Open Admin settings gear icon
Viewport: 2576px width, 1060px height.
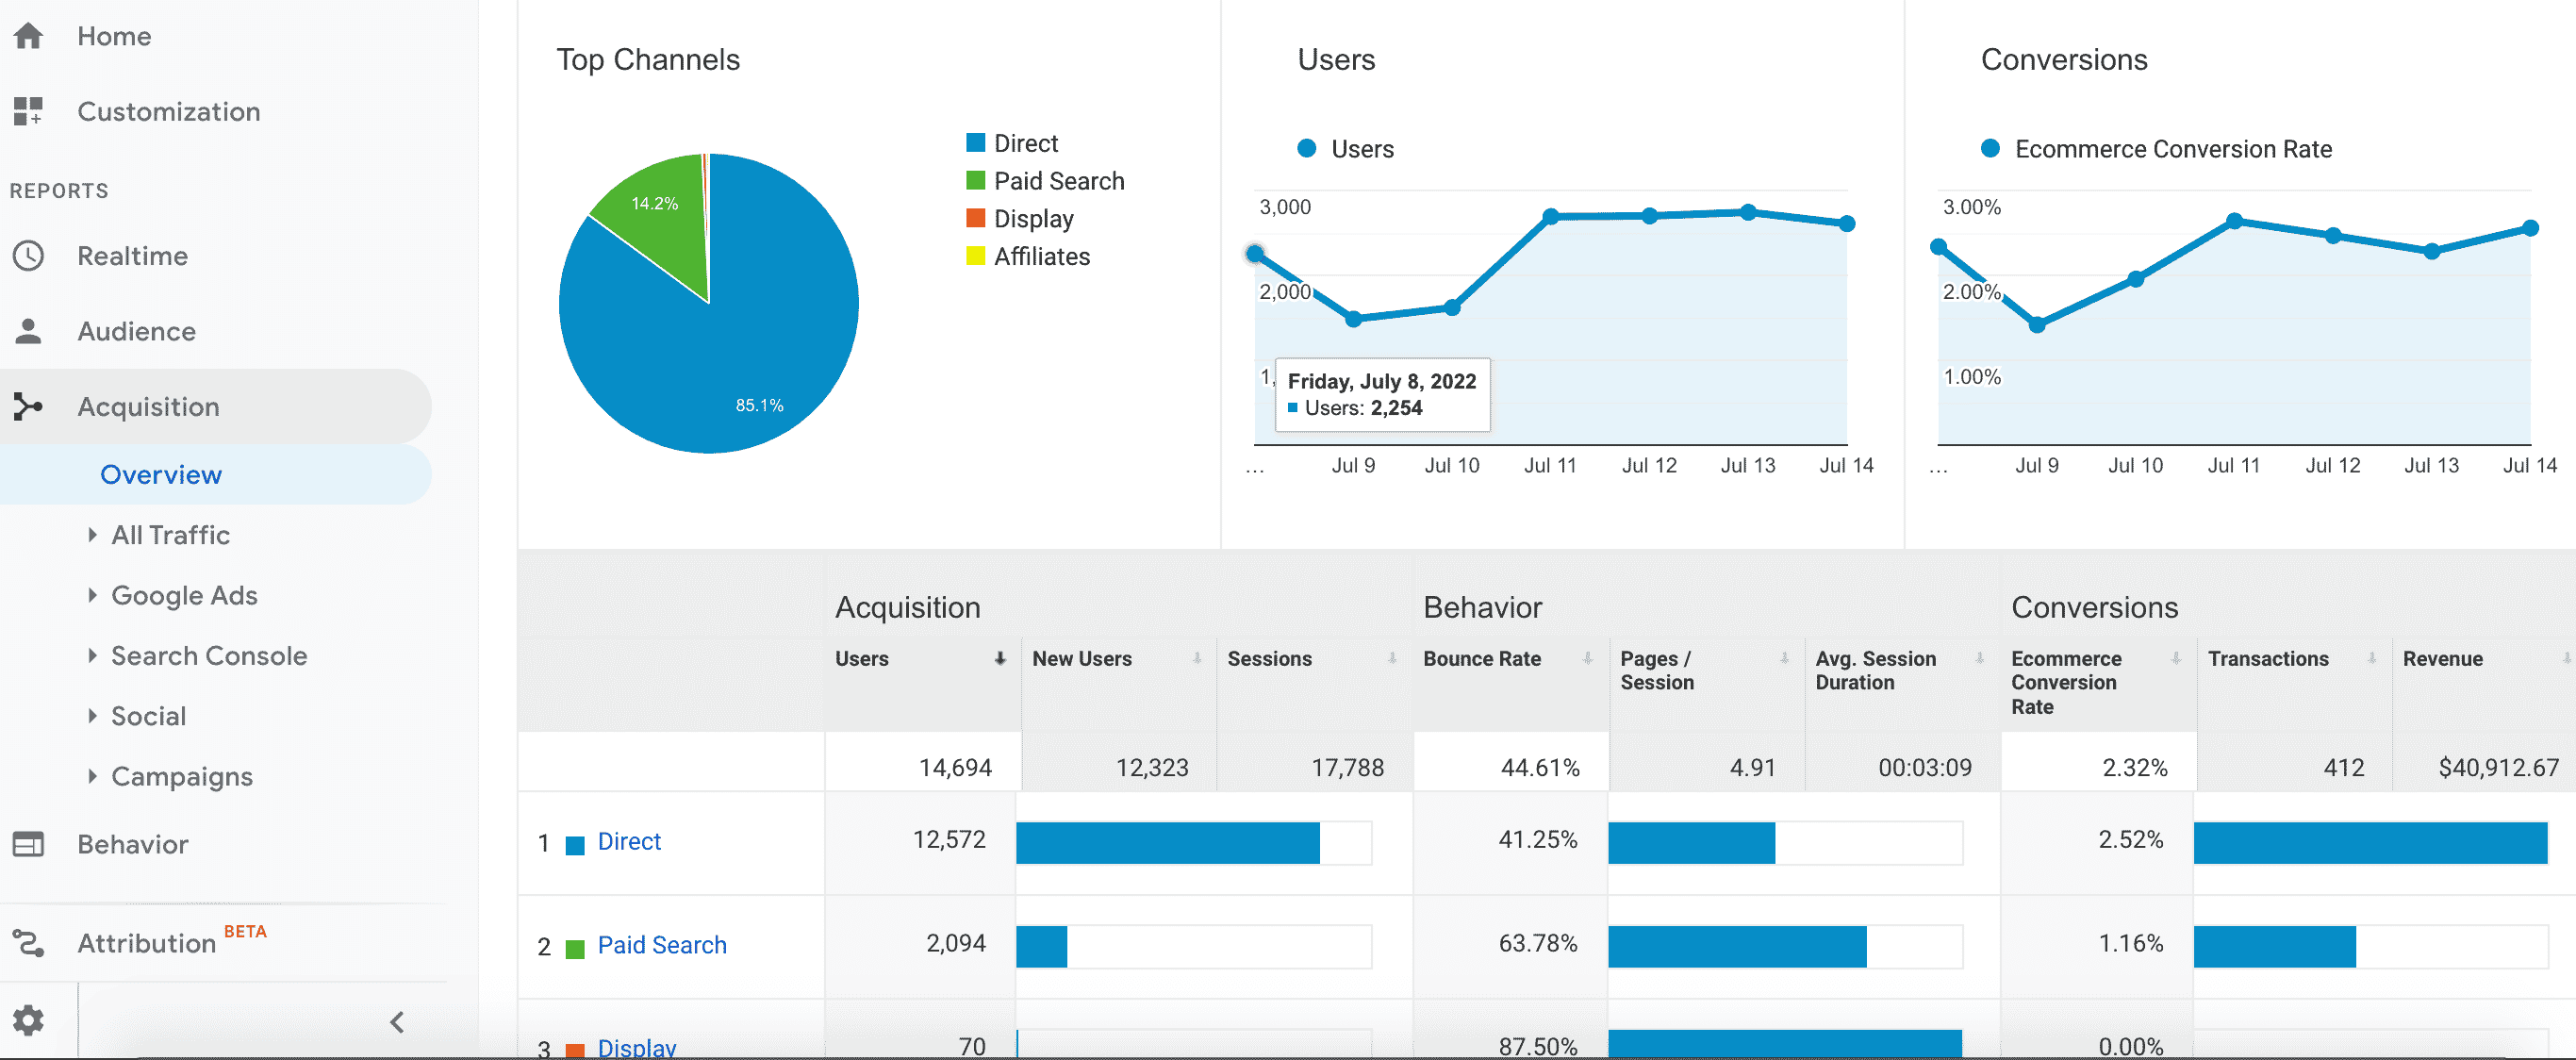pyautogui.click(x=28, y=1020)
